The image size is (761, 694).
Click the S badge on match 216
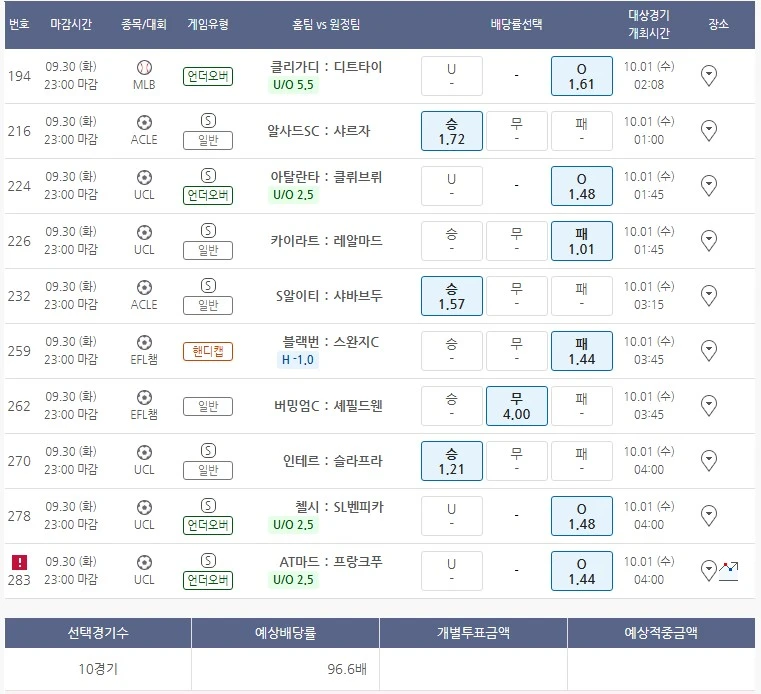(208, 120)
